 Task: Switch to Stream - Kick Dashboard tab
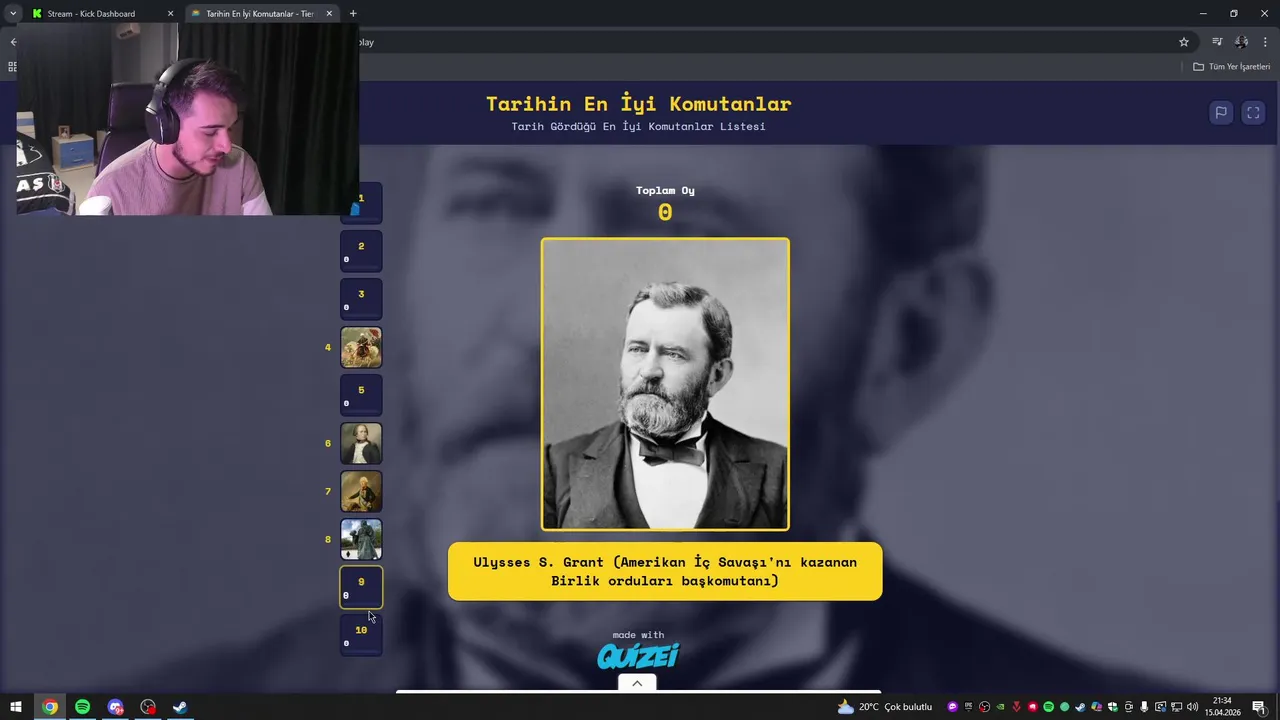[x=100, y=14]
